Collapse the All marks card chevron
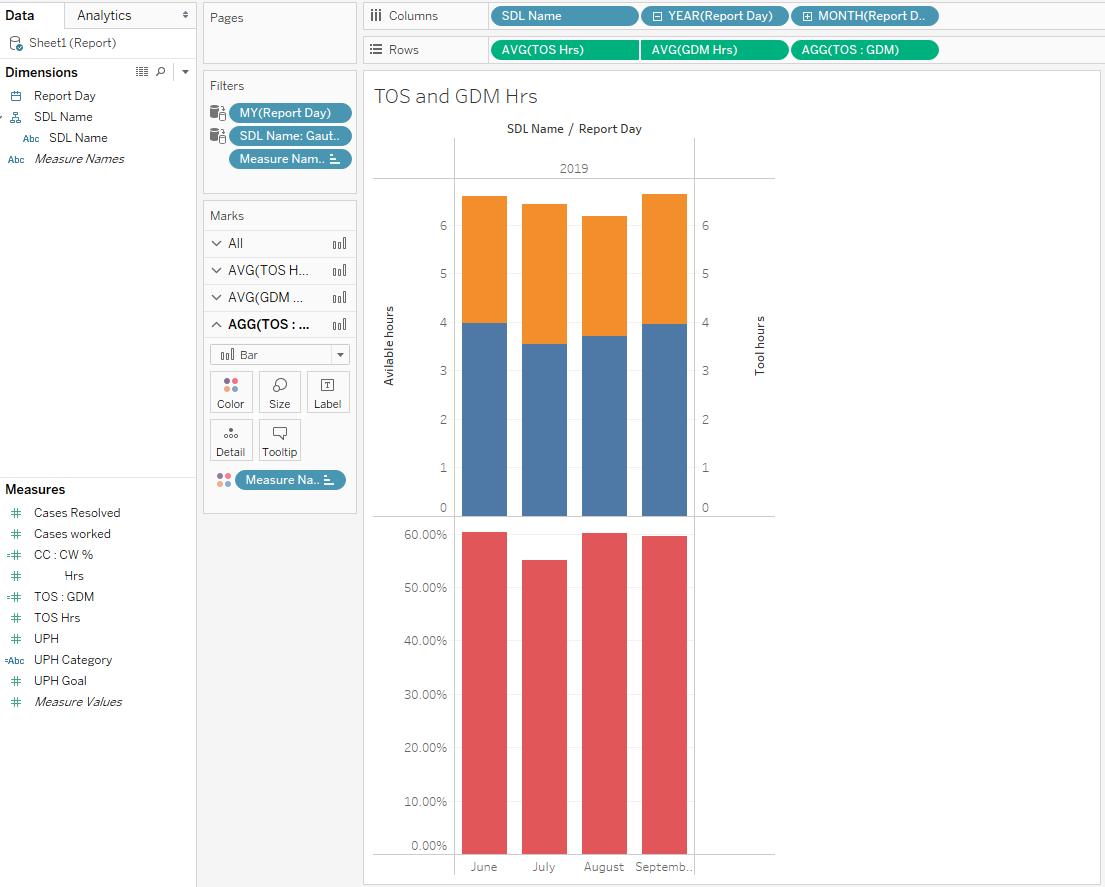Viewport: 1105px width, 887px height. pos(216,244)
